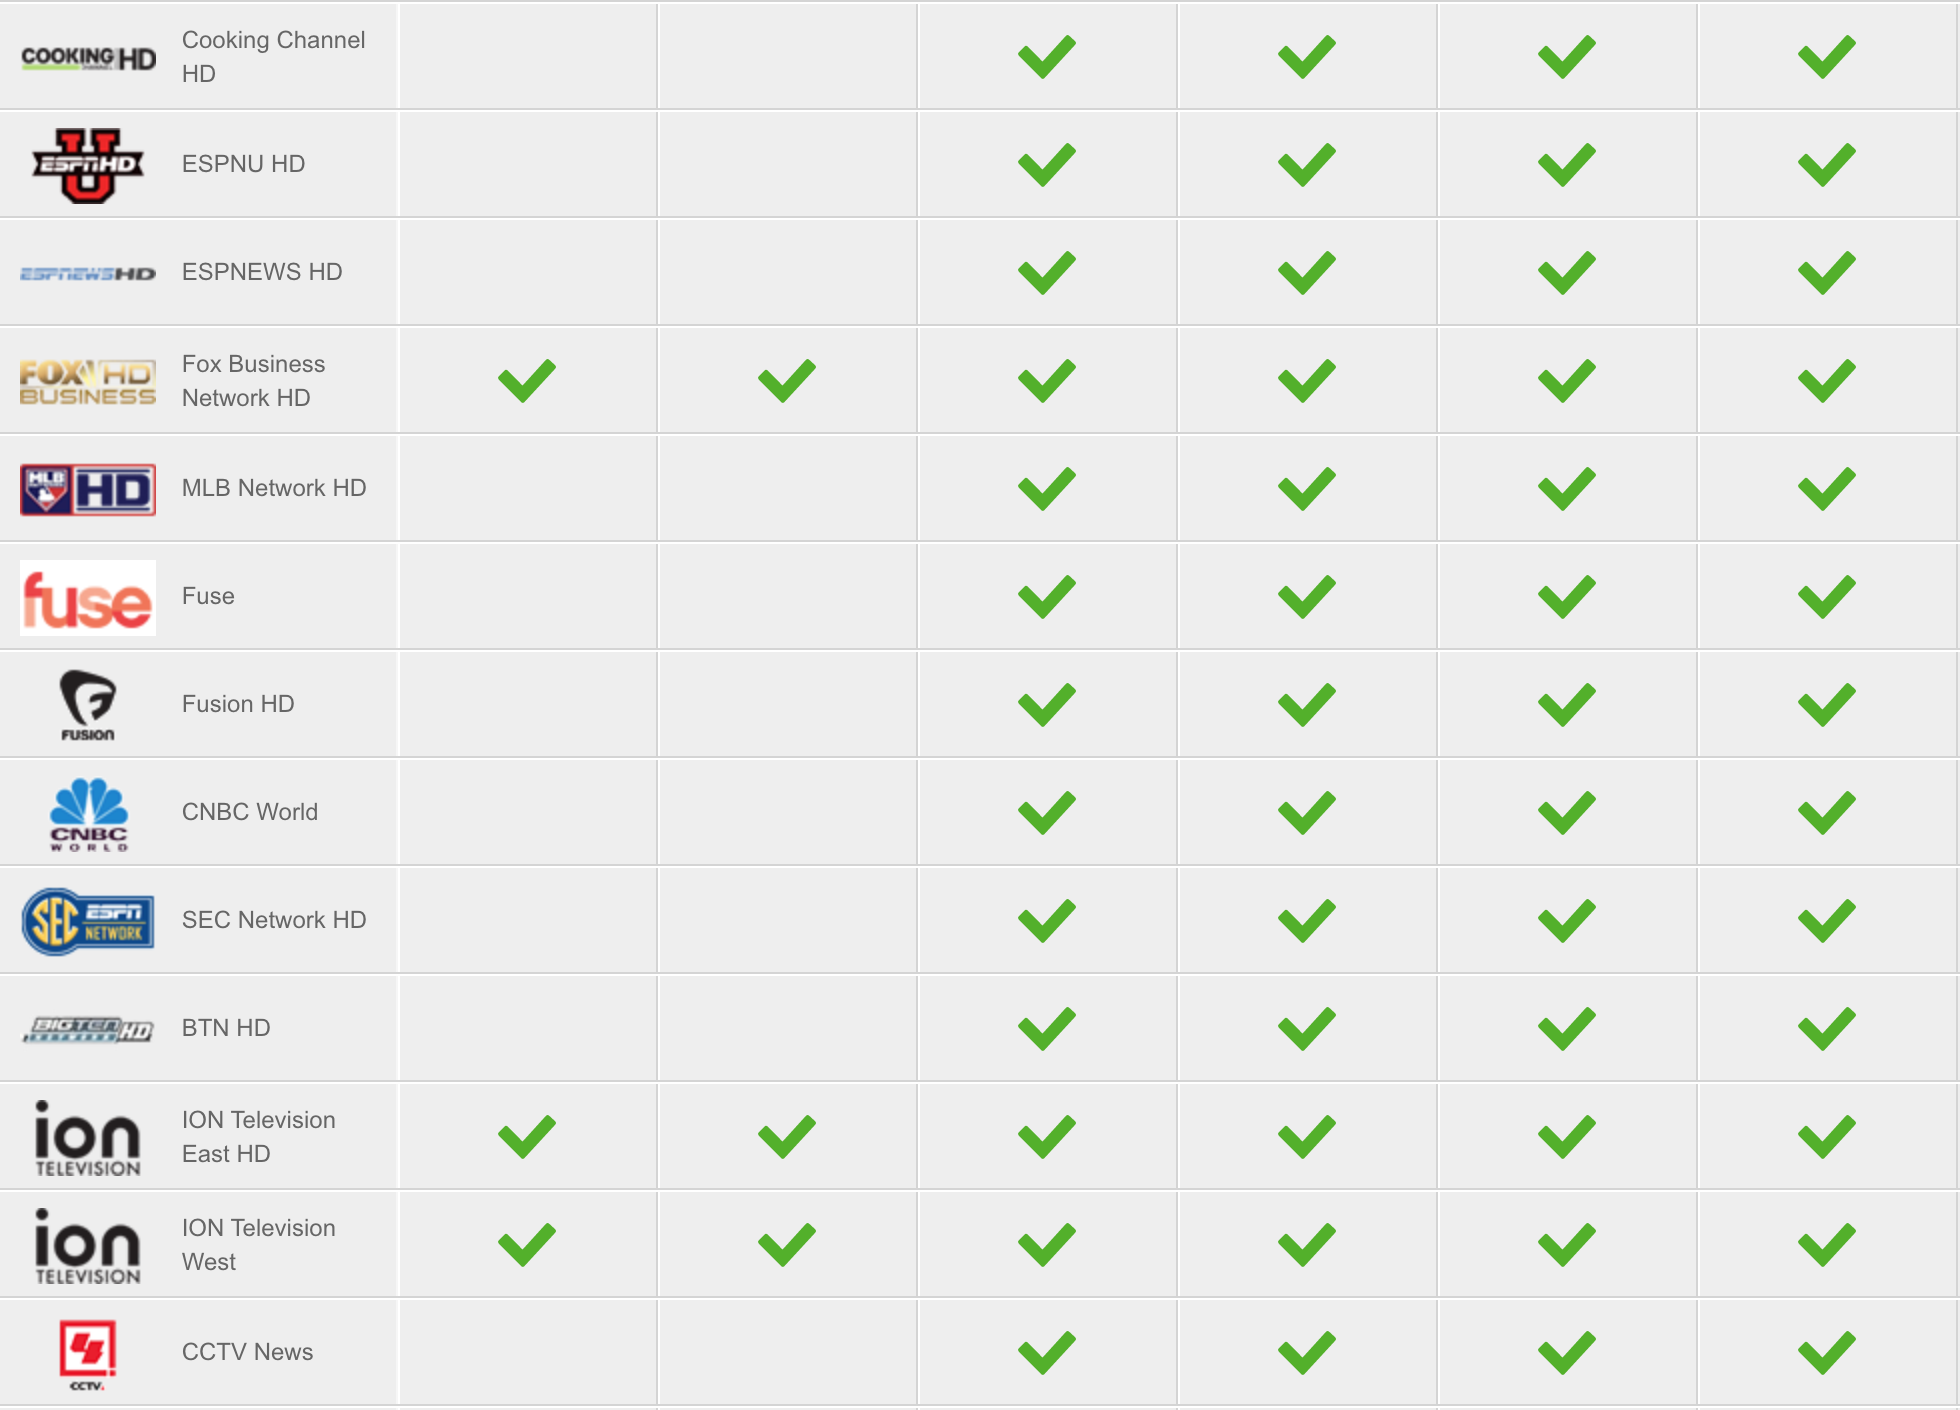Click the "SEC Network HD" channel name

[x=274, y=920]
